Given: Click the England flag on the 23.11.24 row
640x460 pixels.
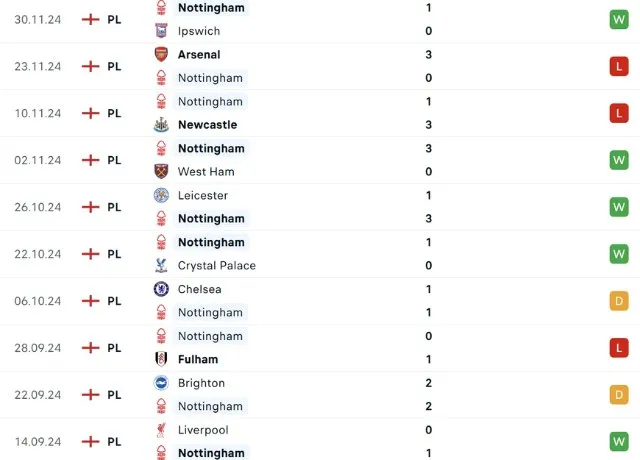Looking at the screenshot, I should click(x=90, y=66).
